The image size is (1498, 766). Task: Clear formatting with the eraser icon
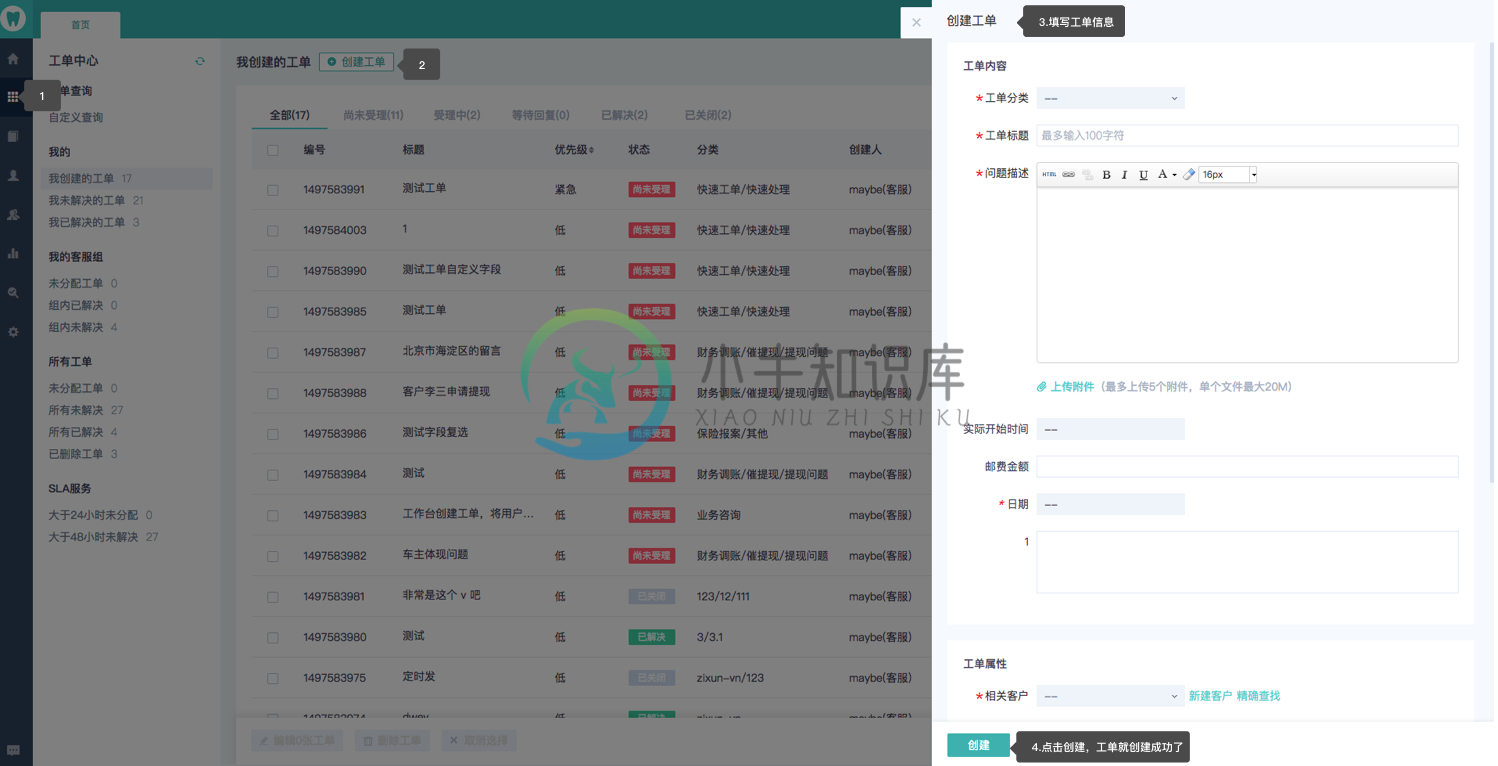1189,175
